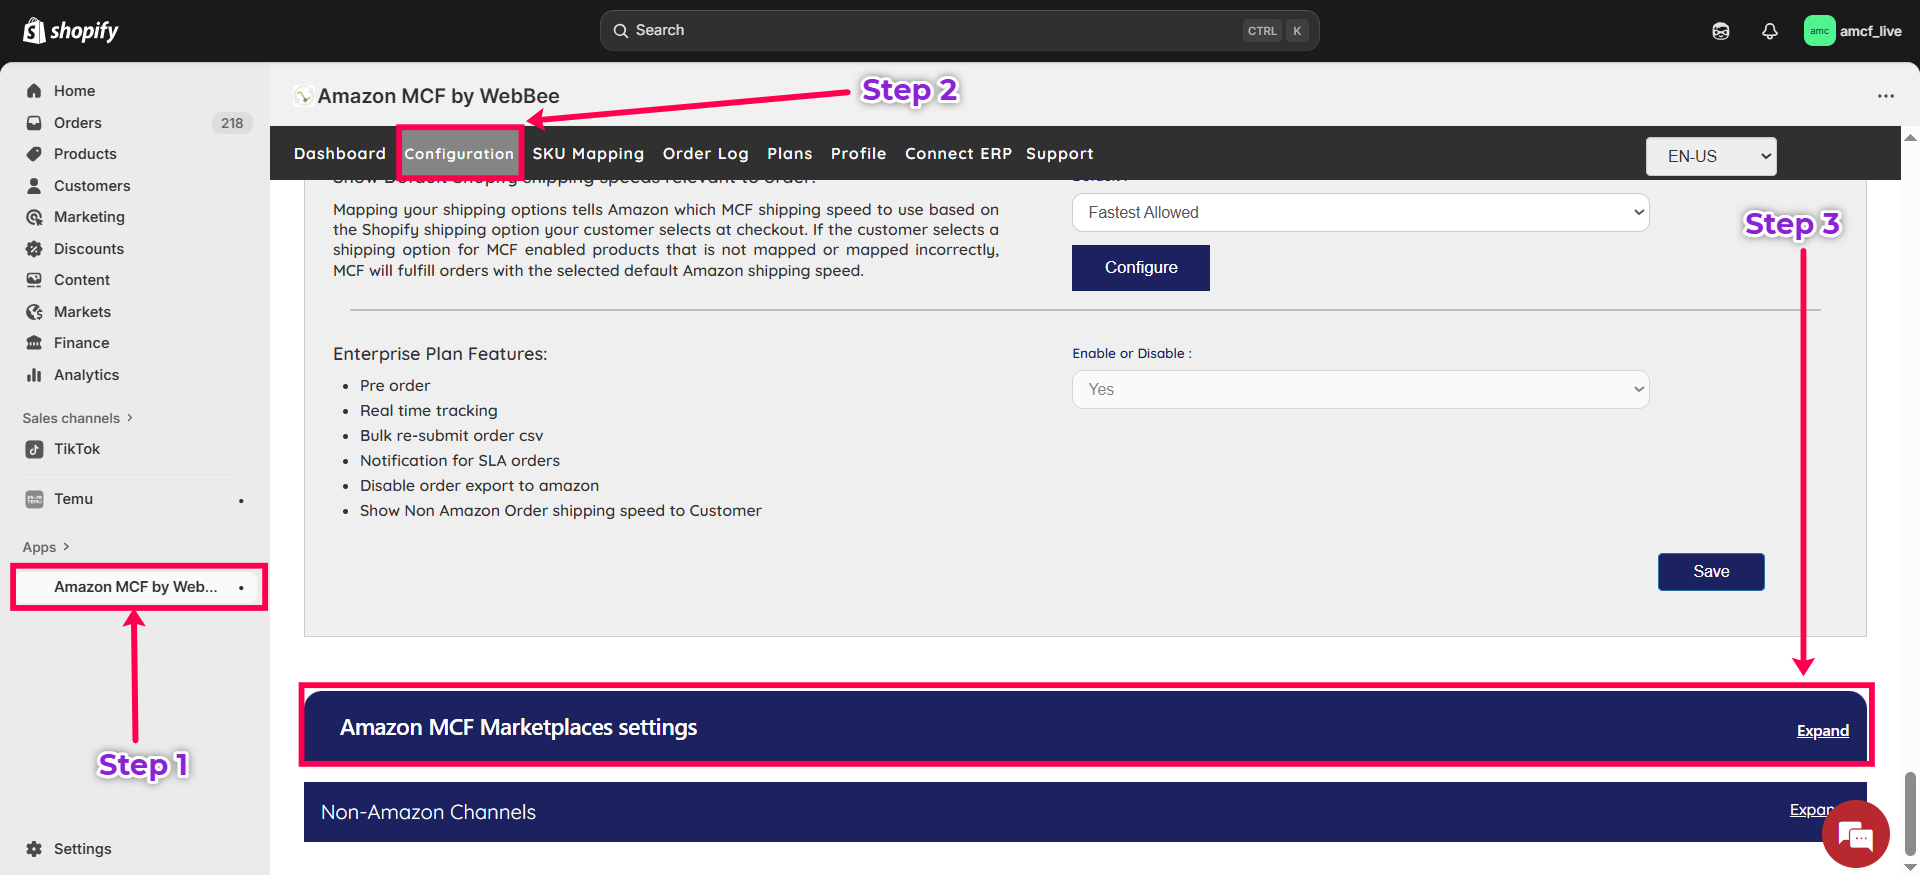Open the Fastest Allowed shipping speed dropdown
1920x875 pixels.
[x=1359, y=212]
